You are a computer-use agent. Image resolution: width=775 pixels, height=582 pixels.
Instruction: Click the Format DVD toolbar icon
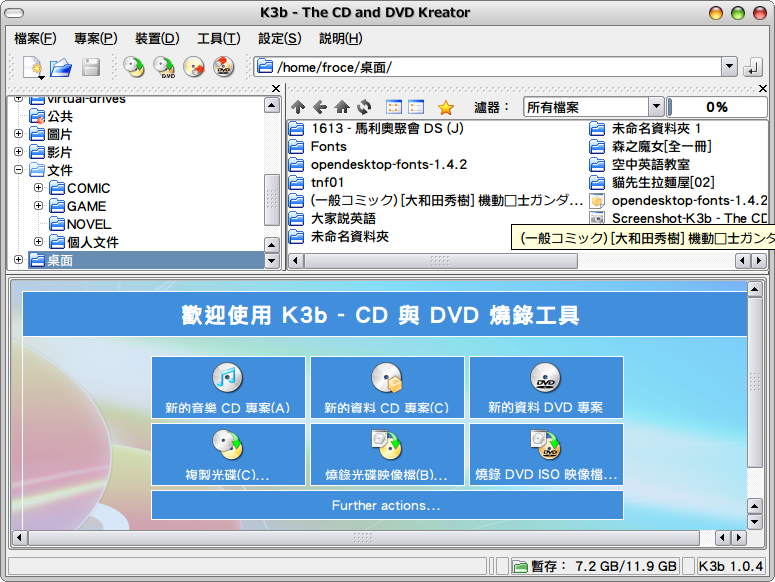click(x=223, y=67)
